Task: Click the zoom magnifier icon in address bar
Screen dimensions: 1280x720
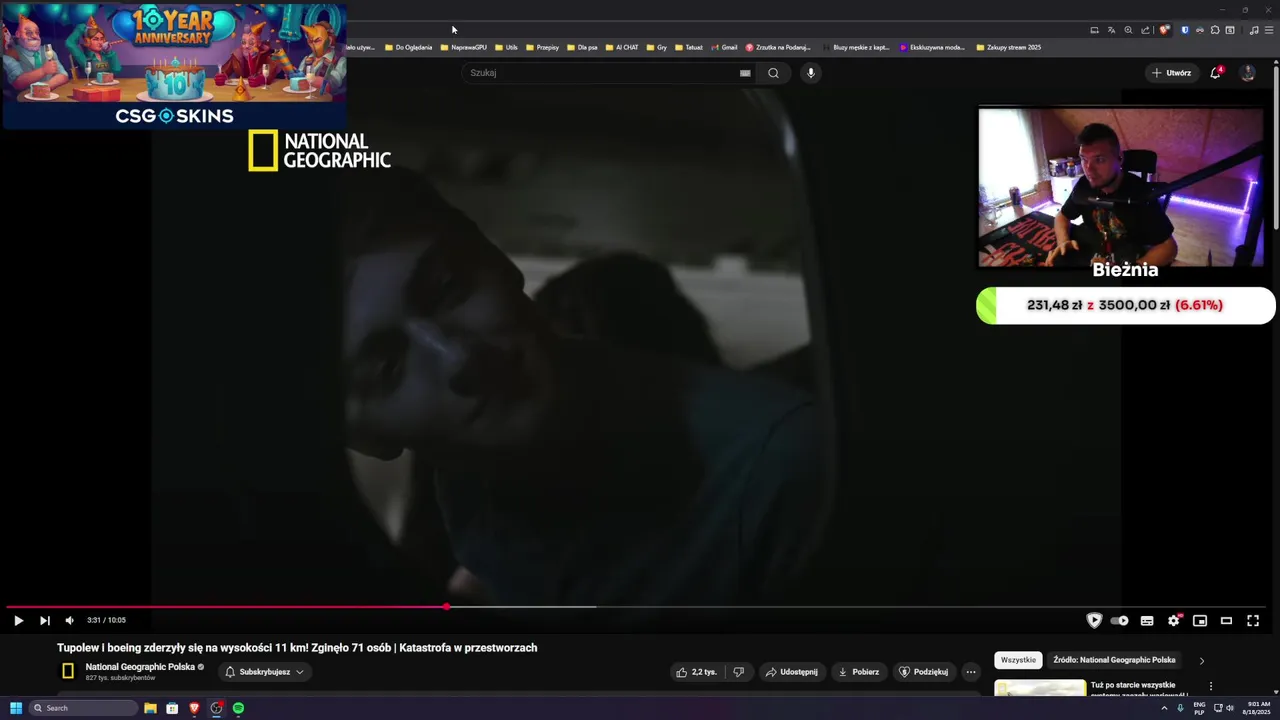Action: 1128,30
